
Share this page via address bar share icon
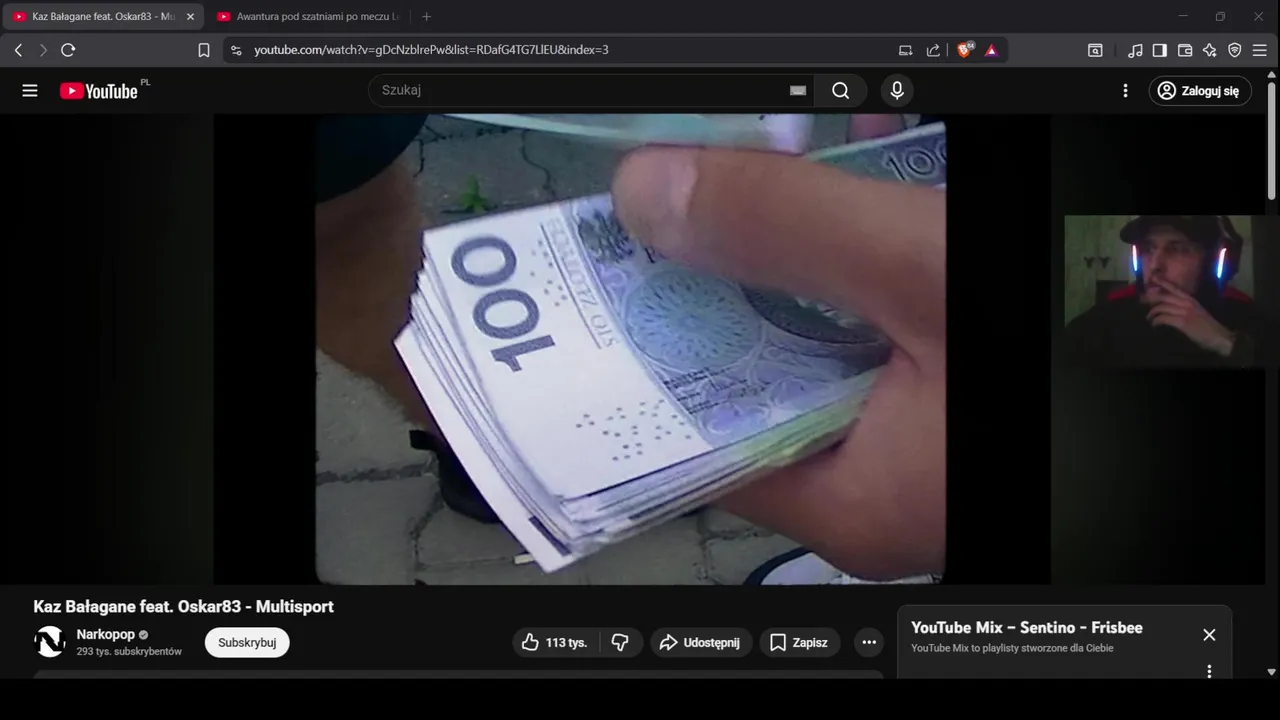[933, 50]
